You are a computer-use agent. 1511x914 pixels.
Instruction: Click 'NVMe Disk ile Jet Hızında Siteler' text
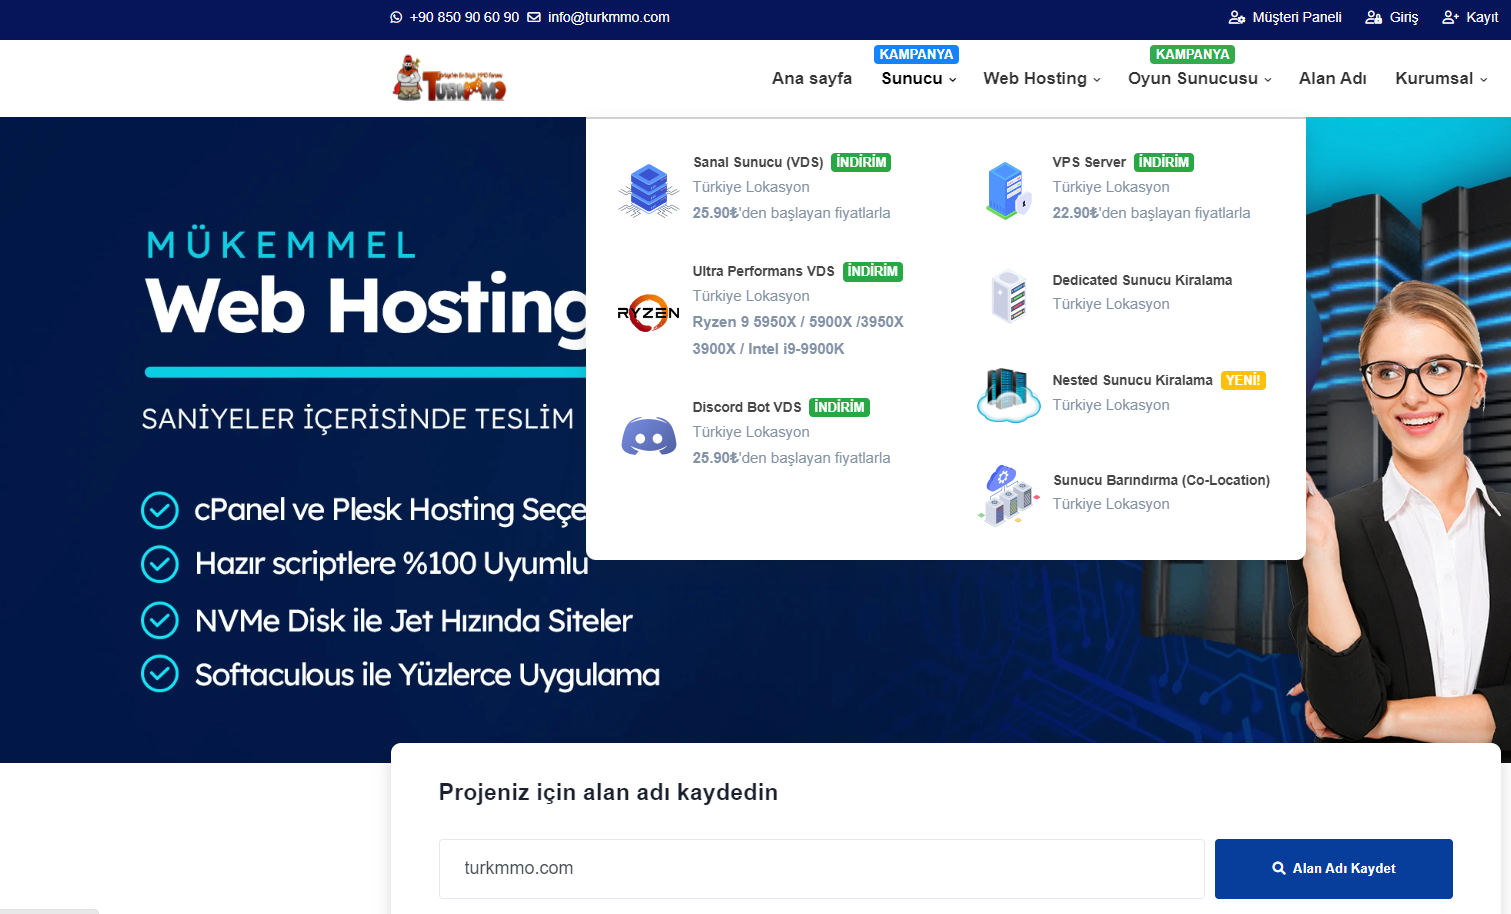[x=414, y=621]
